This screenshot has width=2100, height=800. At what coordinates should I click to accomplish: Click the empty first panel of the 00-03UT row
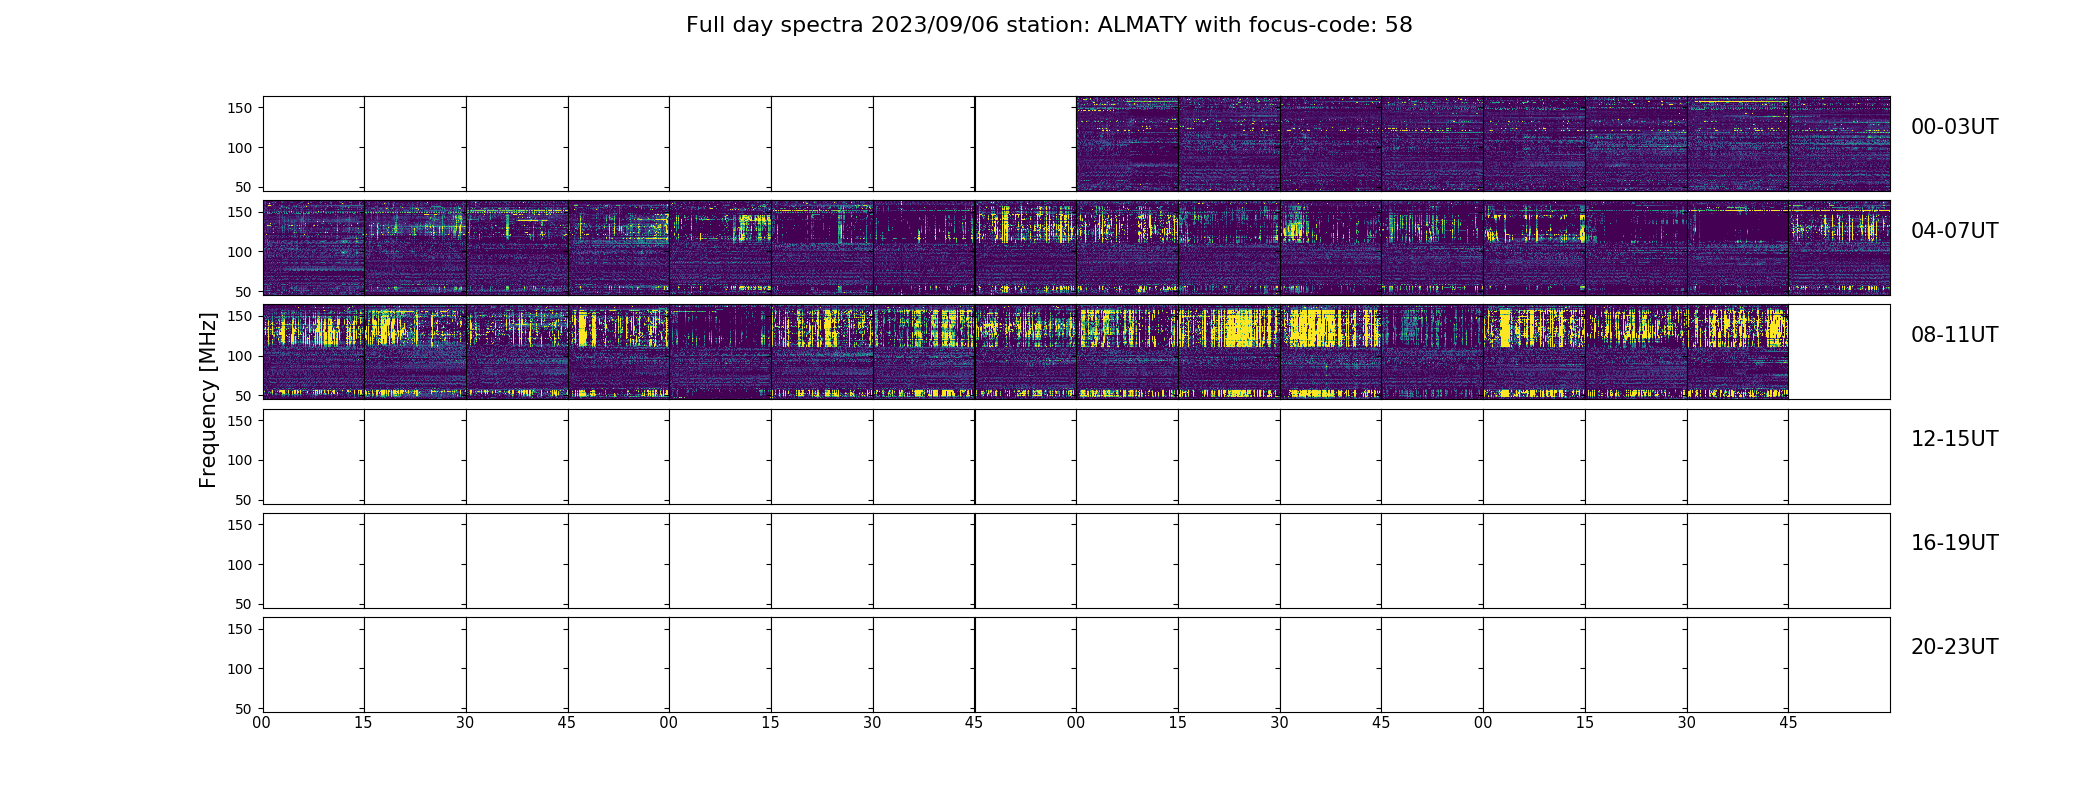click(x=314, y=144)
